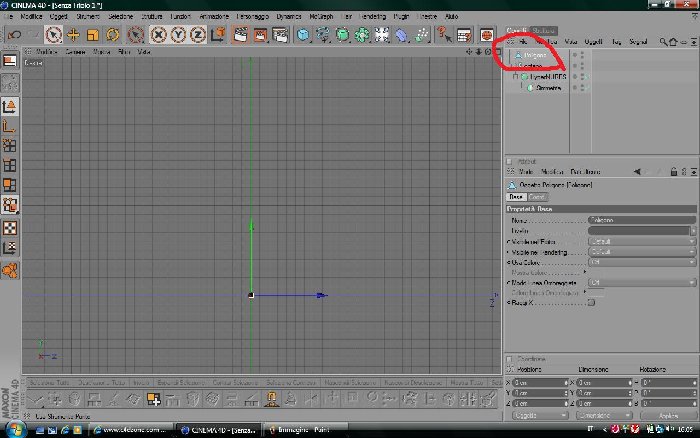Image resolution: width=700 pixels, height=438 pixels.
Task: Open the Plugin menu
Action: [401, 17]
